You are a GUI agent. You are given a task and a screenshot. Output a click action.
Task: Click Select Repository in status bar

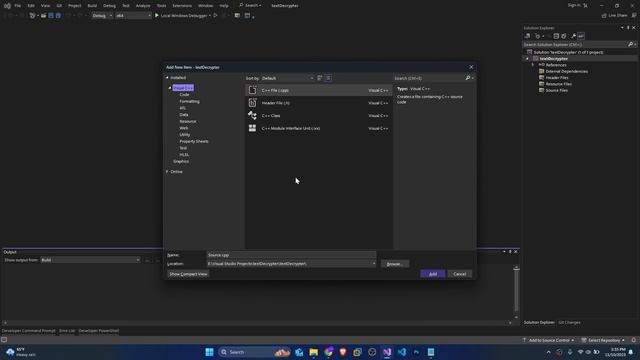(x=603, y=340)
